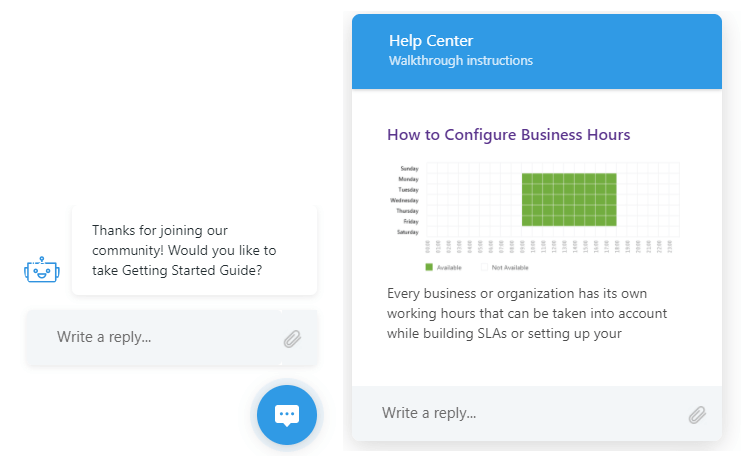Image resolution: width=750 pixels, height=456 pixels.
Task: Open the chat launcher bubble button
Action: click(287, 414)
